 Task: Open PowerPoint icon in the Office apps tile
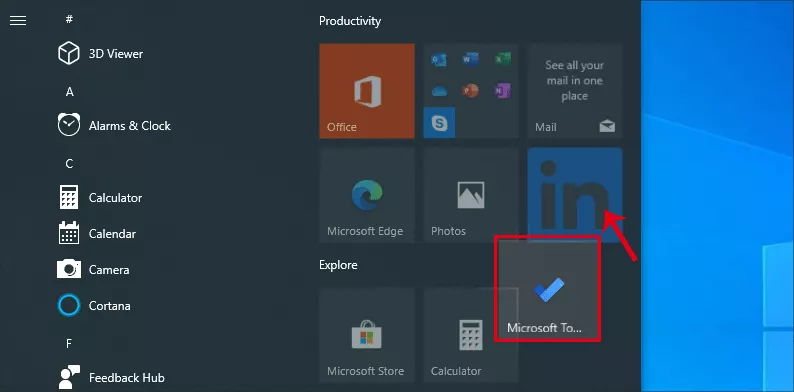470,91
